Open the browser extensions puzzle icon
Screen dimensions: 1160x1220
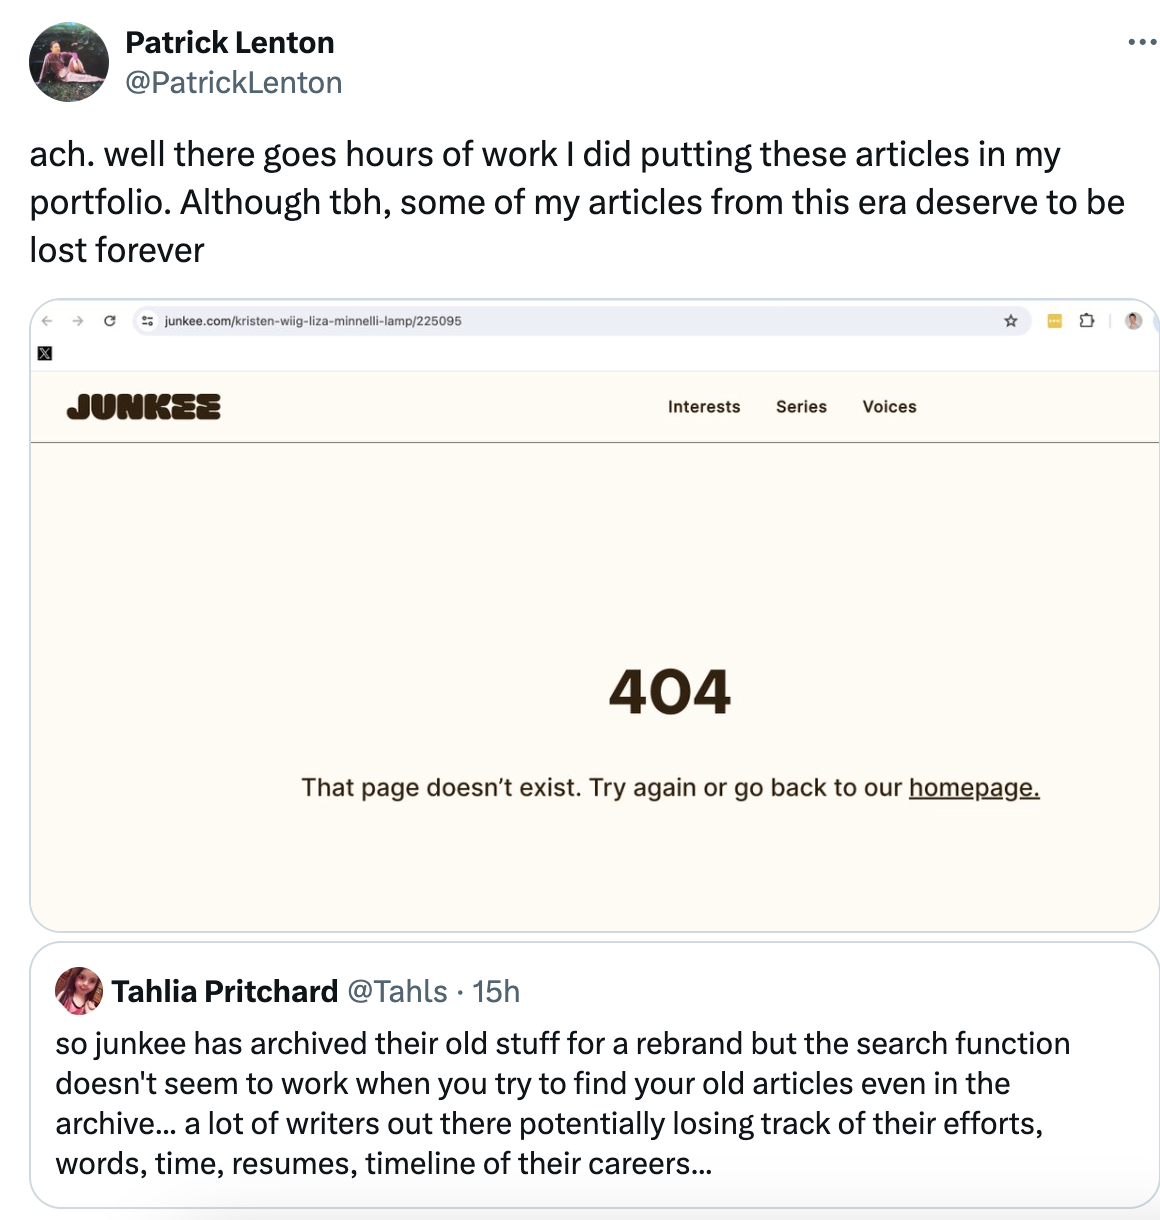pyautogui.click(x=1087, y=321)
